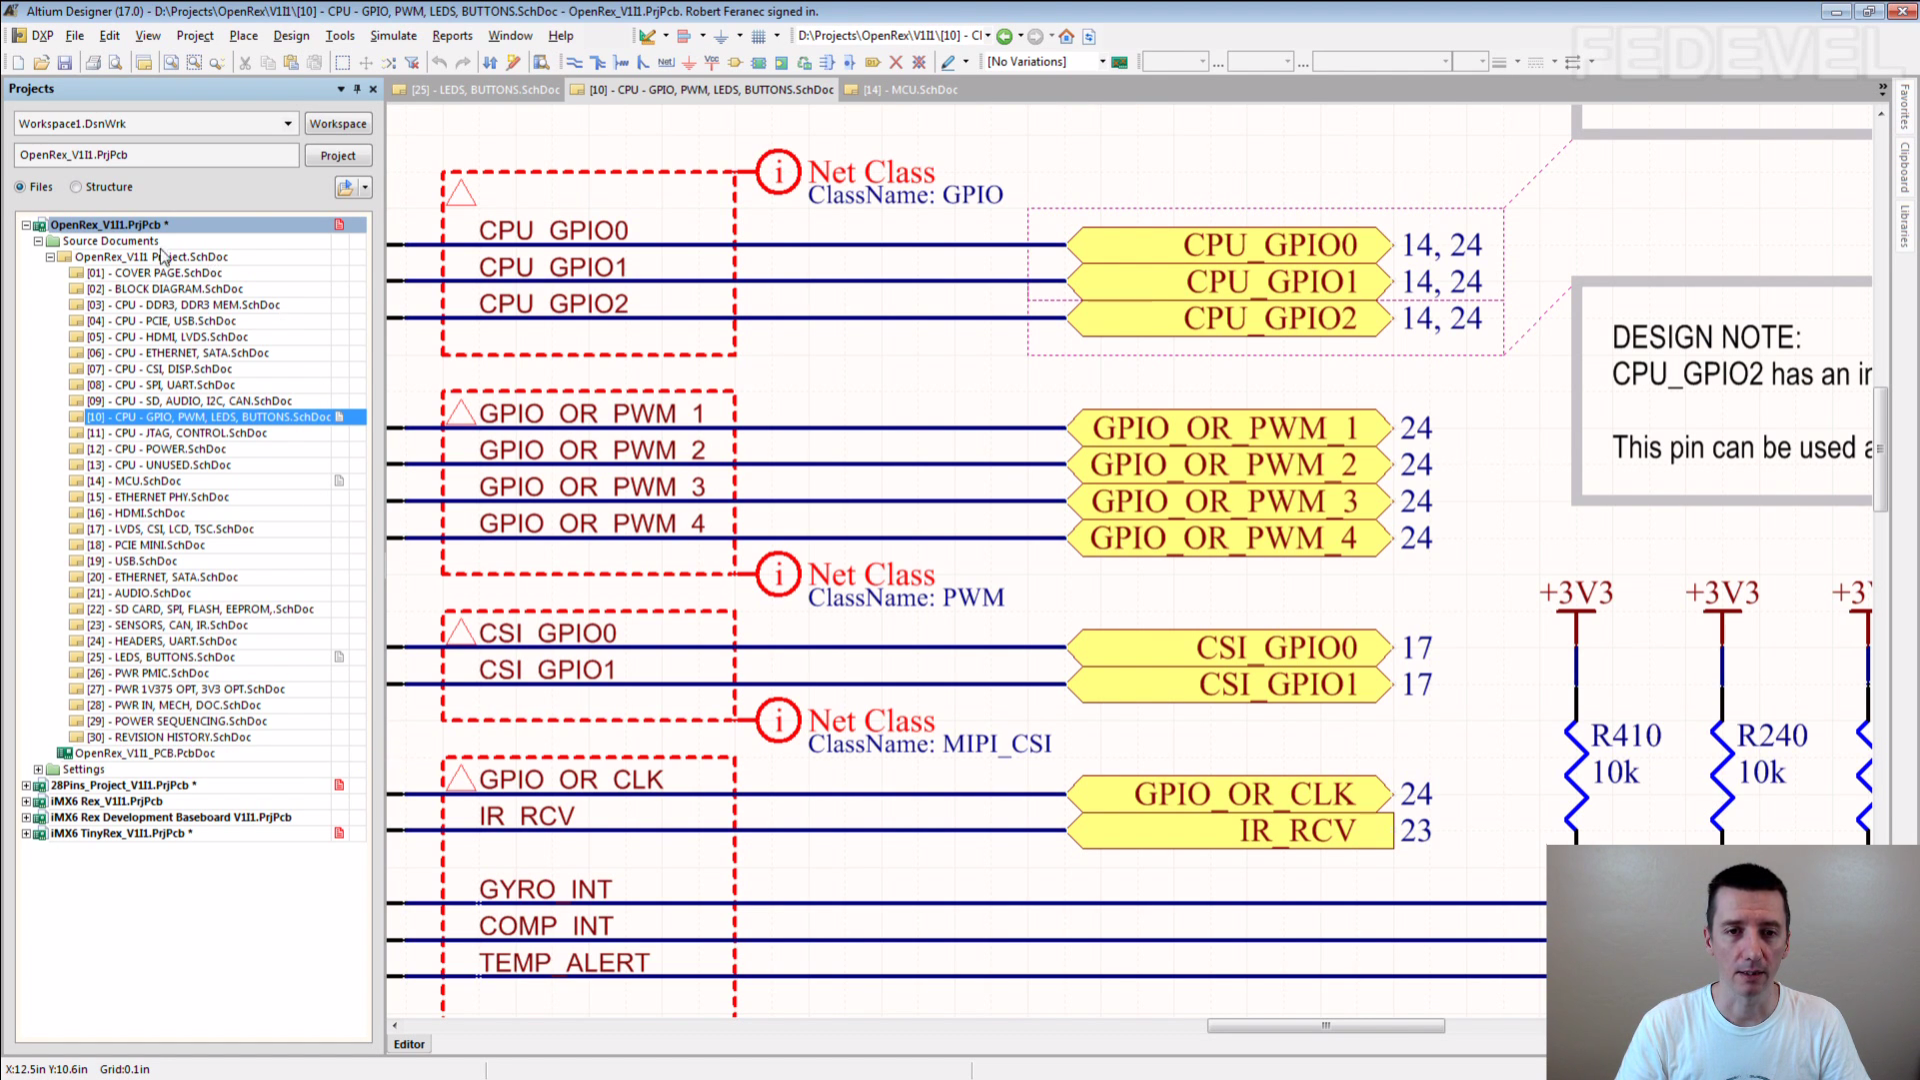This screenshot has height=1080, width=1920.
Task: Expand the Settings folder in project tree
Action: [38, 770]
